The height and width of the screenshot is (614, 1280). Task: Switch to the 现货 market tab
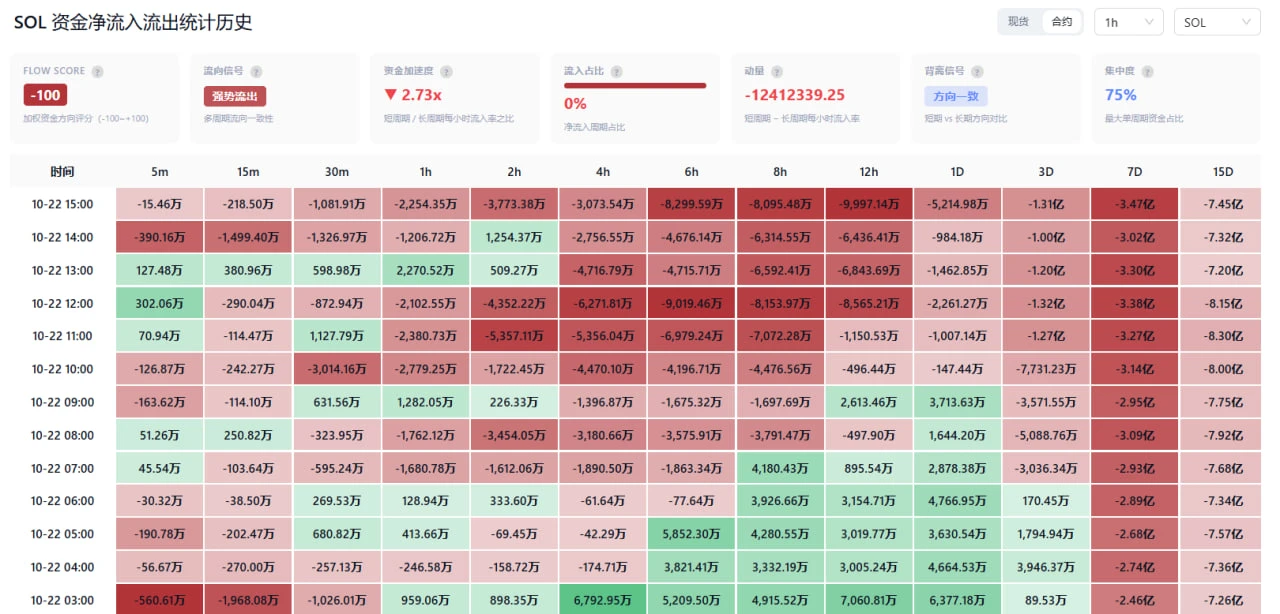click(x=1018, y=22)
